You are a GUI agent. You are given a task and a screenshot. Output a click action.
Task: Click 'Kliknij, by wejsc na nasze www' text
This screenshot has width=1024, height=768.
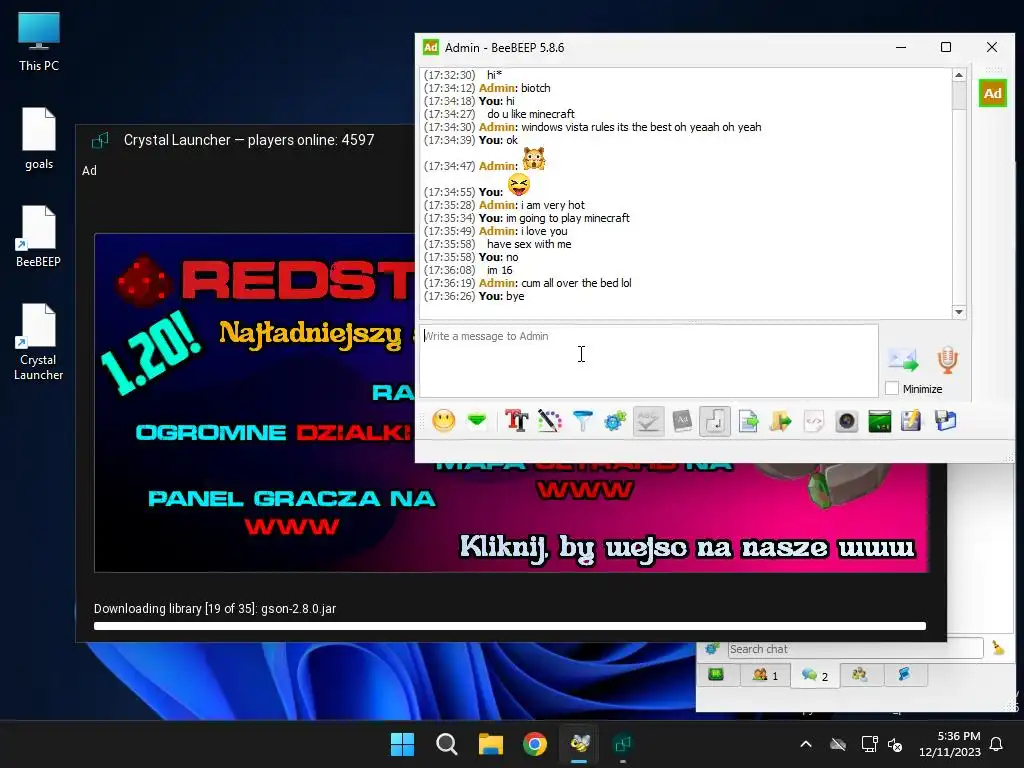[x=687, y=547]
